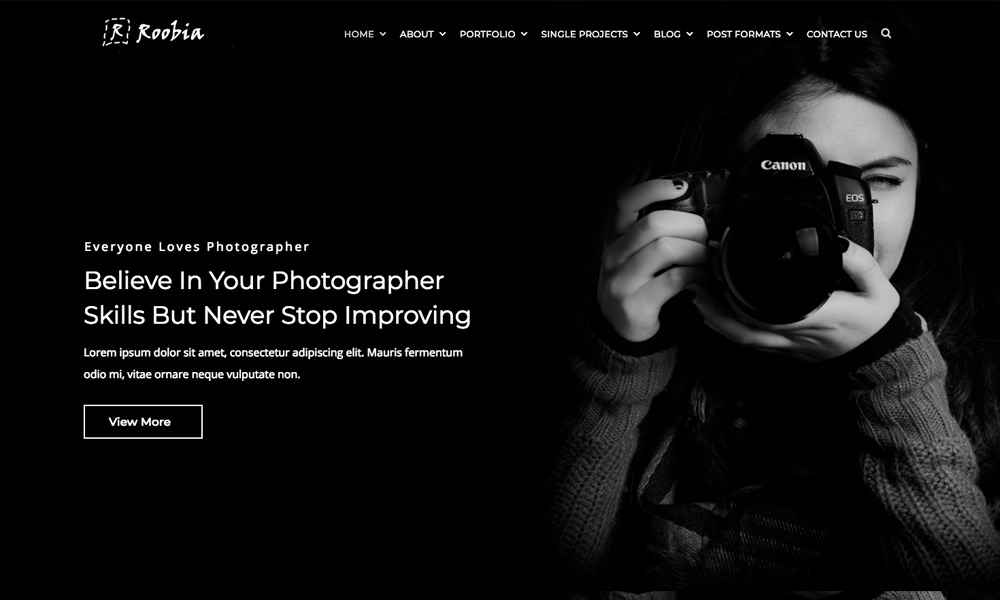The image size is (1000, 600).
Task: Open the Blog menu item
Action: pyautogui.click(x=667, y=34)
